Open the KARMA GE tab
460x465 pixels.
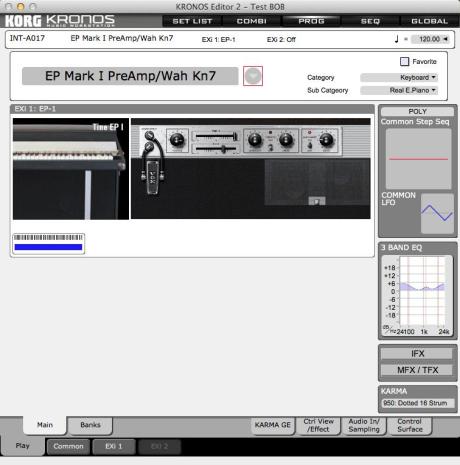click(273, 425)
